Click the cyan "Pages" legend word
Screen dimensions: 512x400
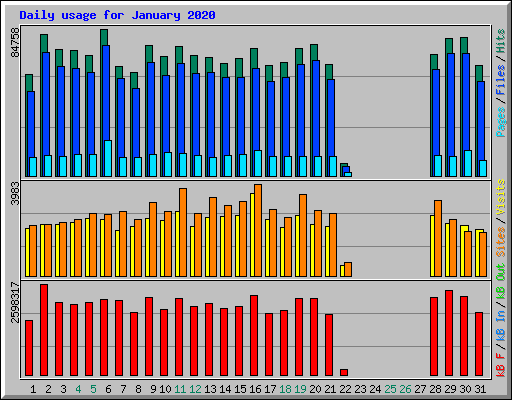(x=501, y=122)
